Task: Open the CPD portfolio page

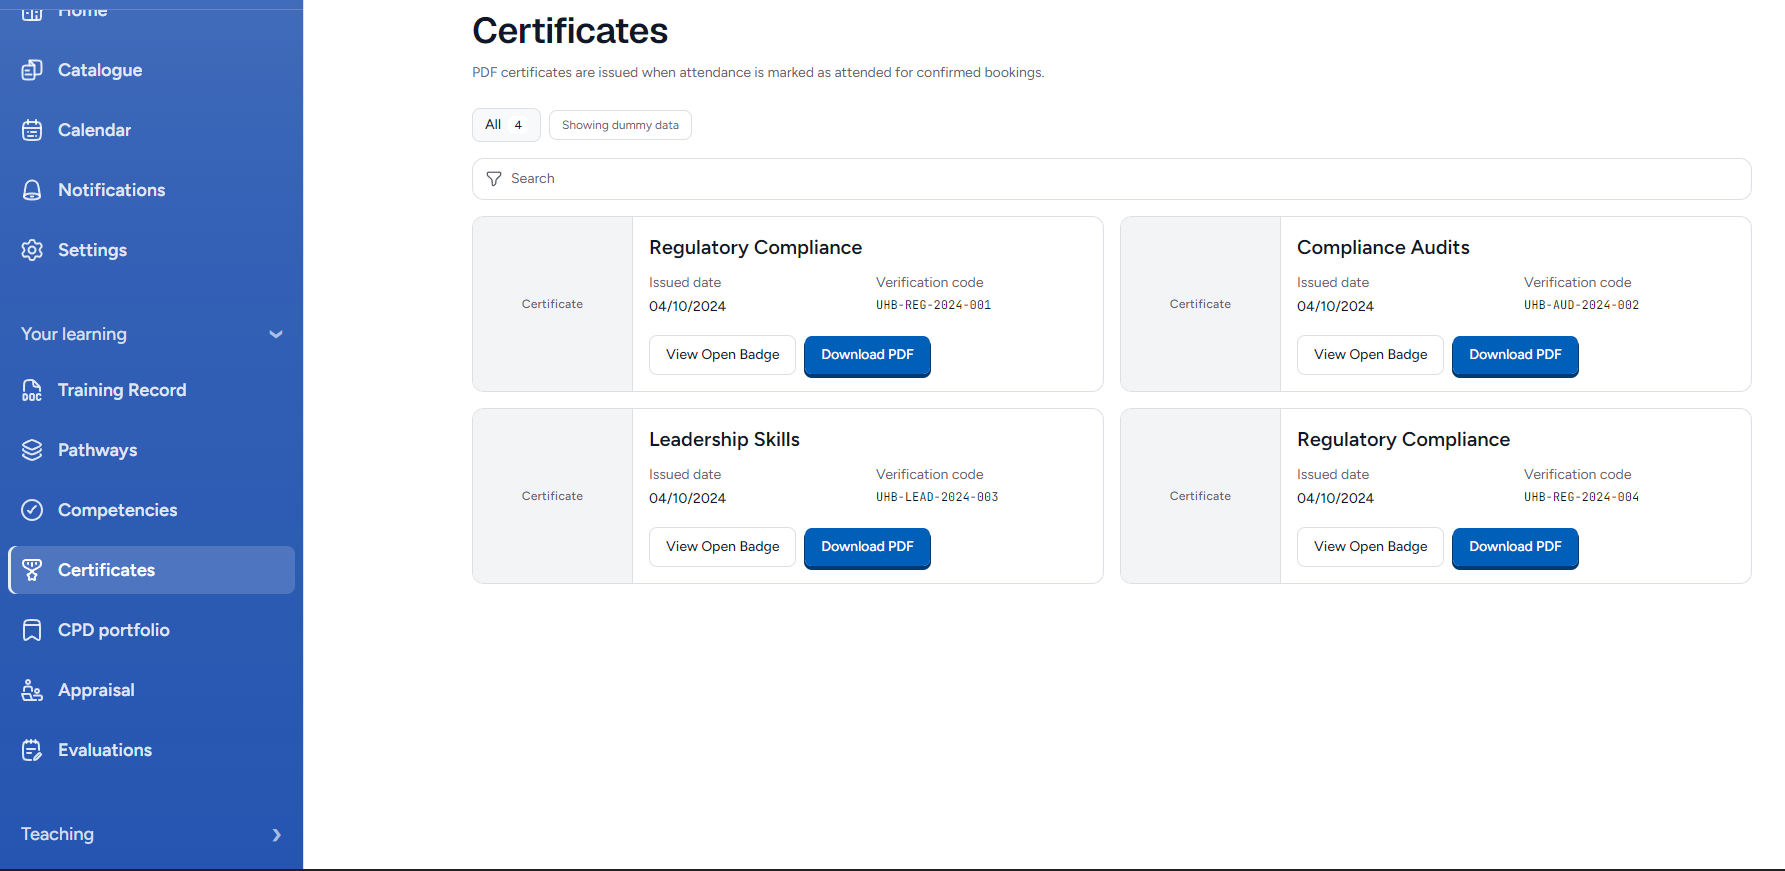Action: 152,630
